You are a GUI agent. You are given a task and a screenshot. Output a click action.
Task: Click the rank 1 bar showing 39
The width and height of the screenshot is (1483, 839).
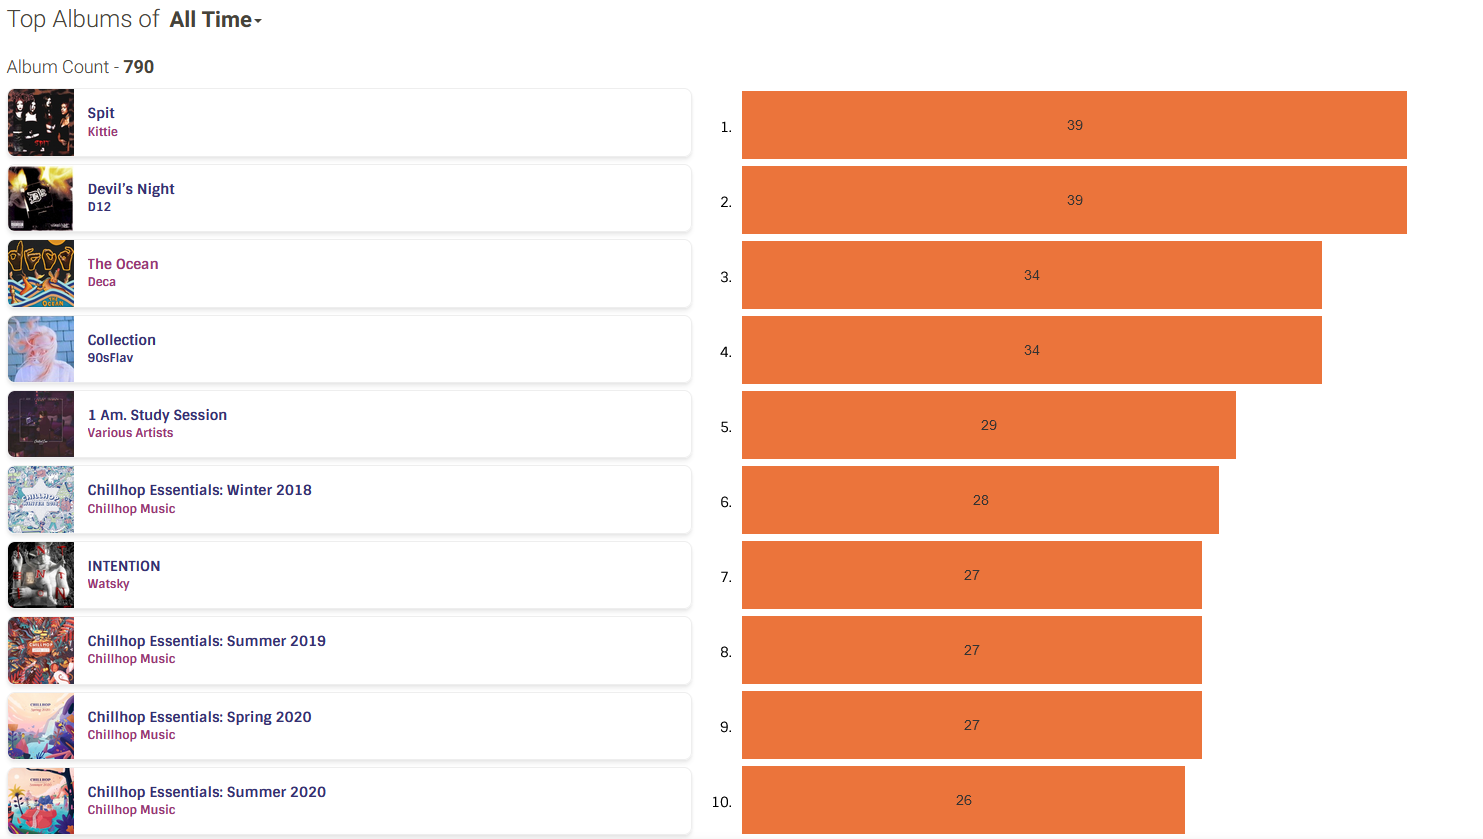[1074, 125]
